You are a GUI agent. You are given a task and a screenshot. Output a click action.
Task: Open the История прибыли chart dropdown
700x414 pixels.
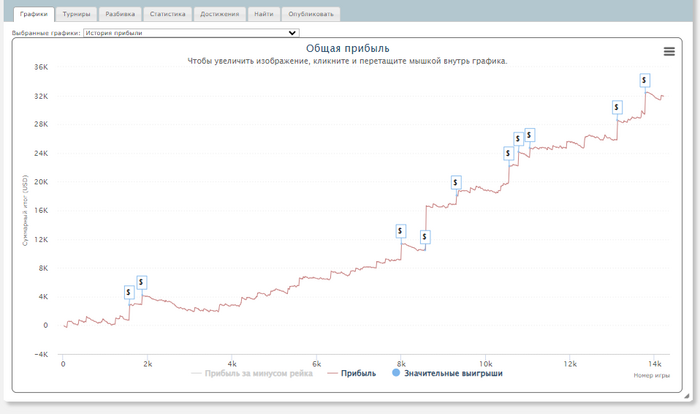tap(191, 33)
